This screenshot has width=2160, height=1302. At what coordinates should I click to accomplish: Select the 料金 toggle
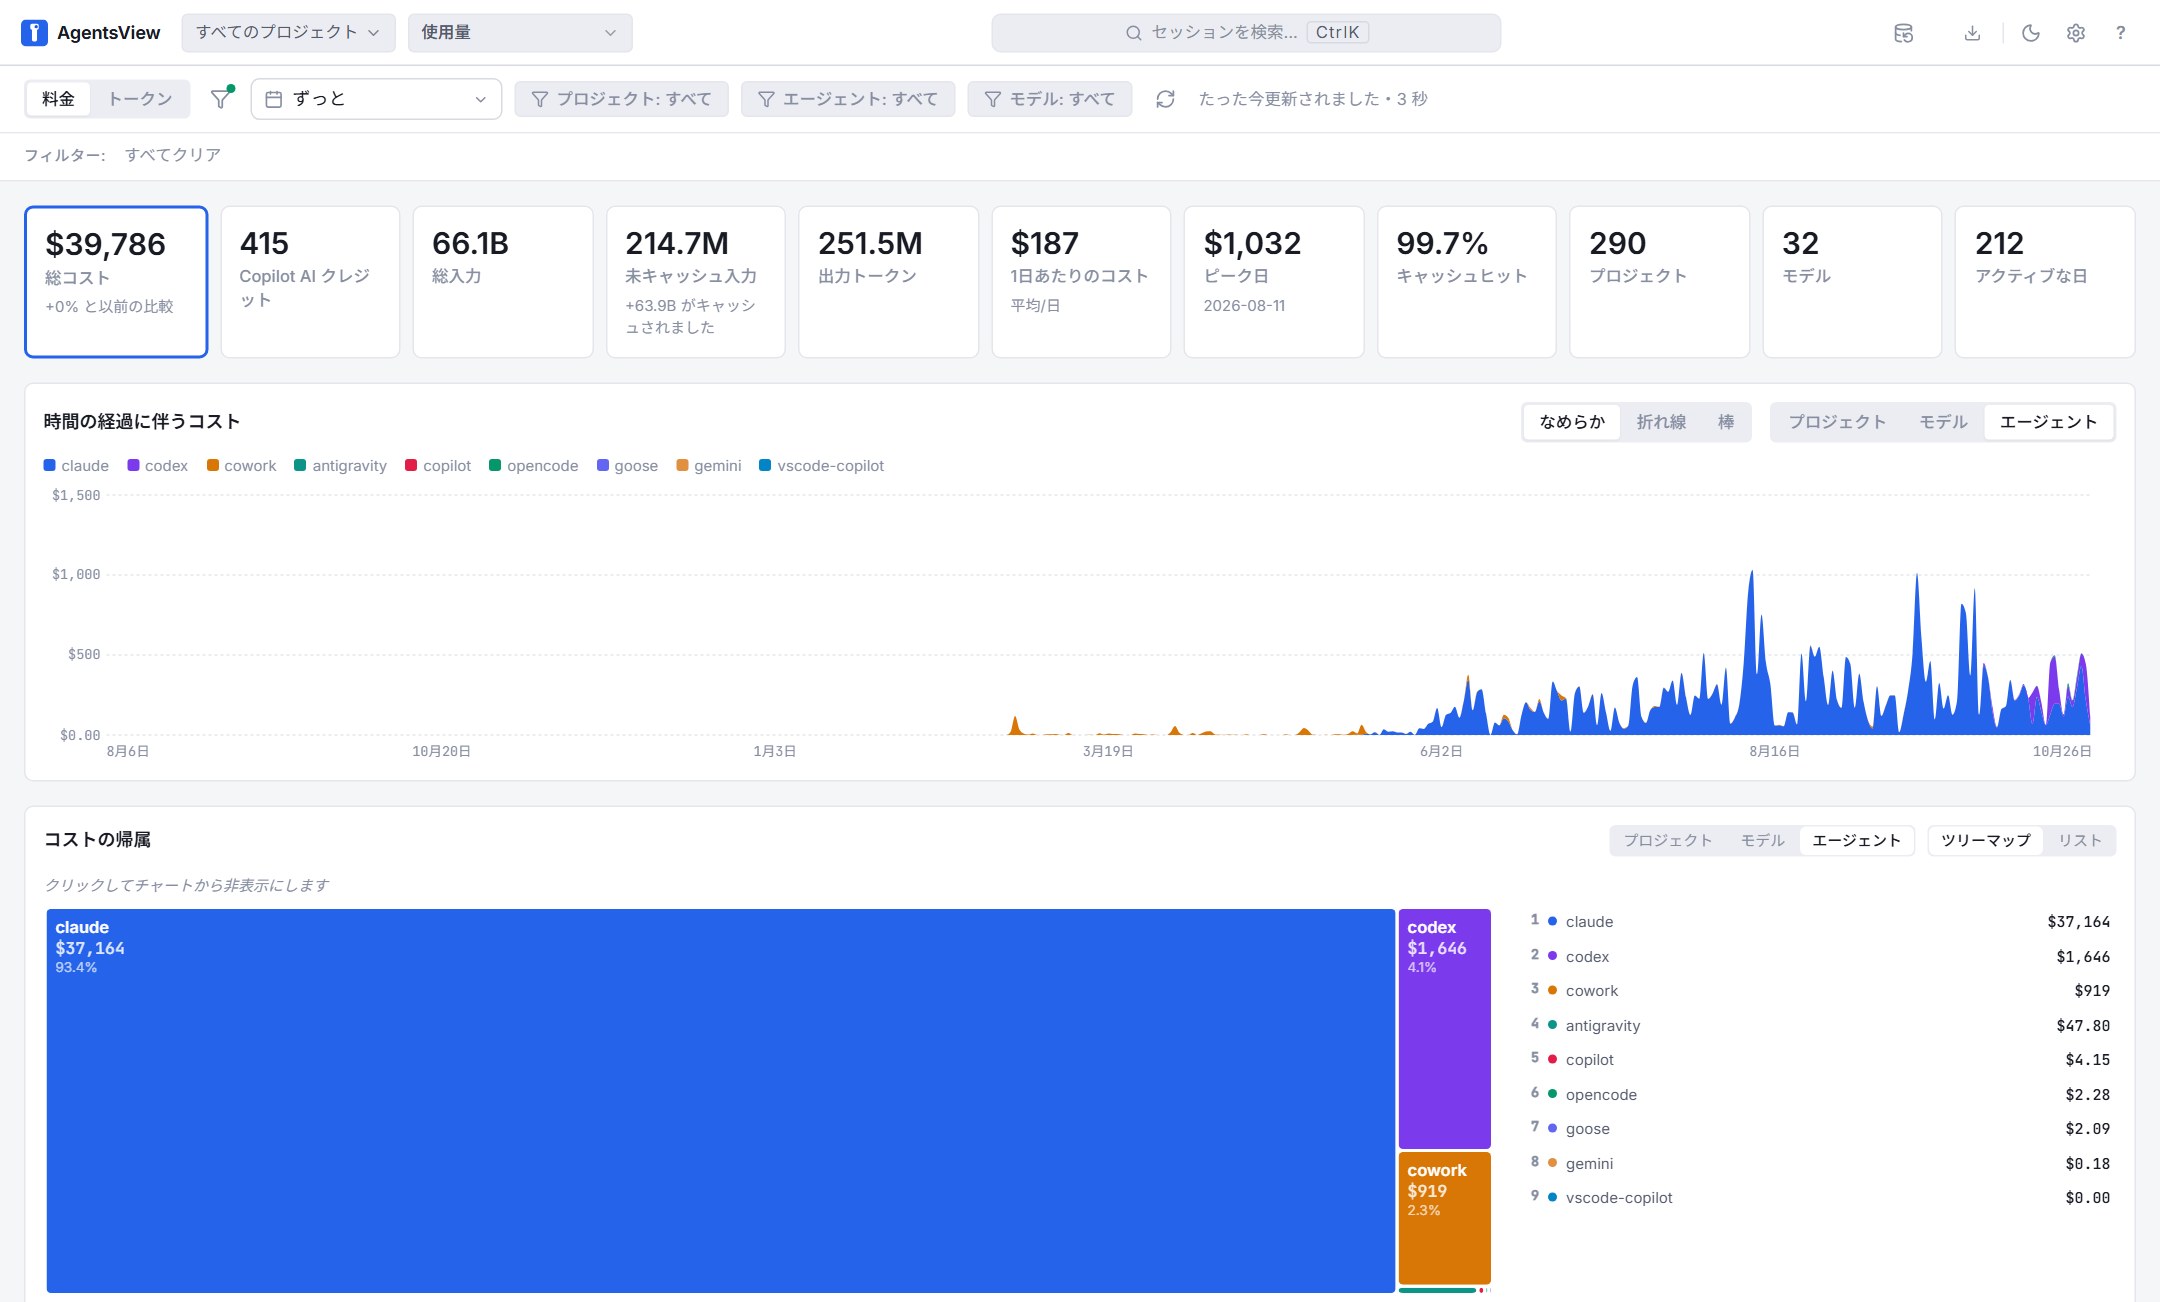58,99
